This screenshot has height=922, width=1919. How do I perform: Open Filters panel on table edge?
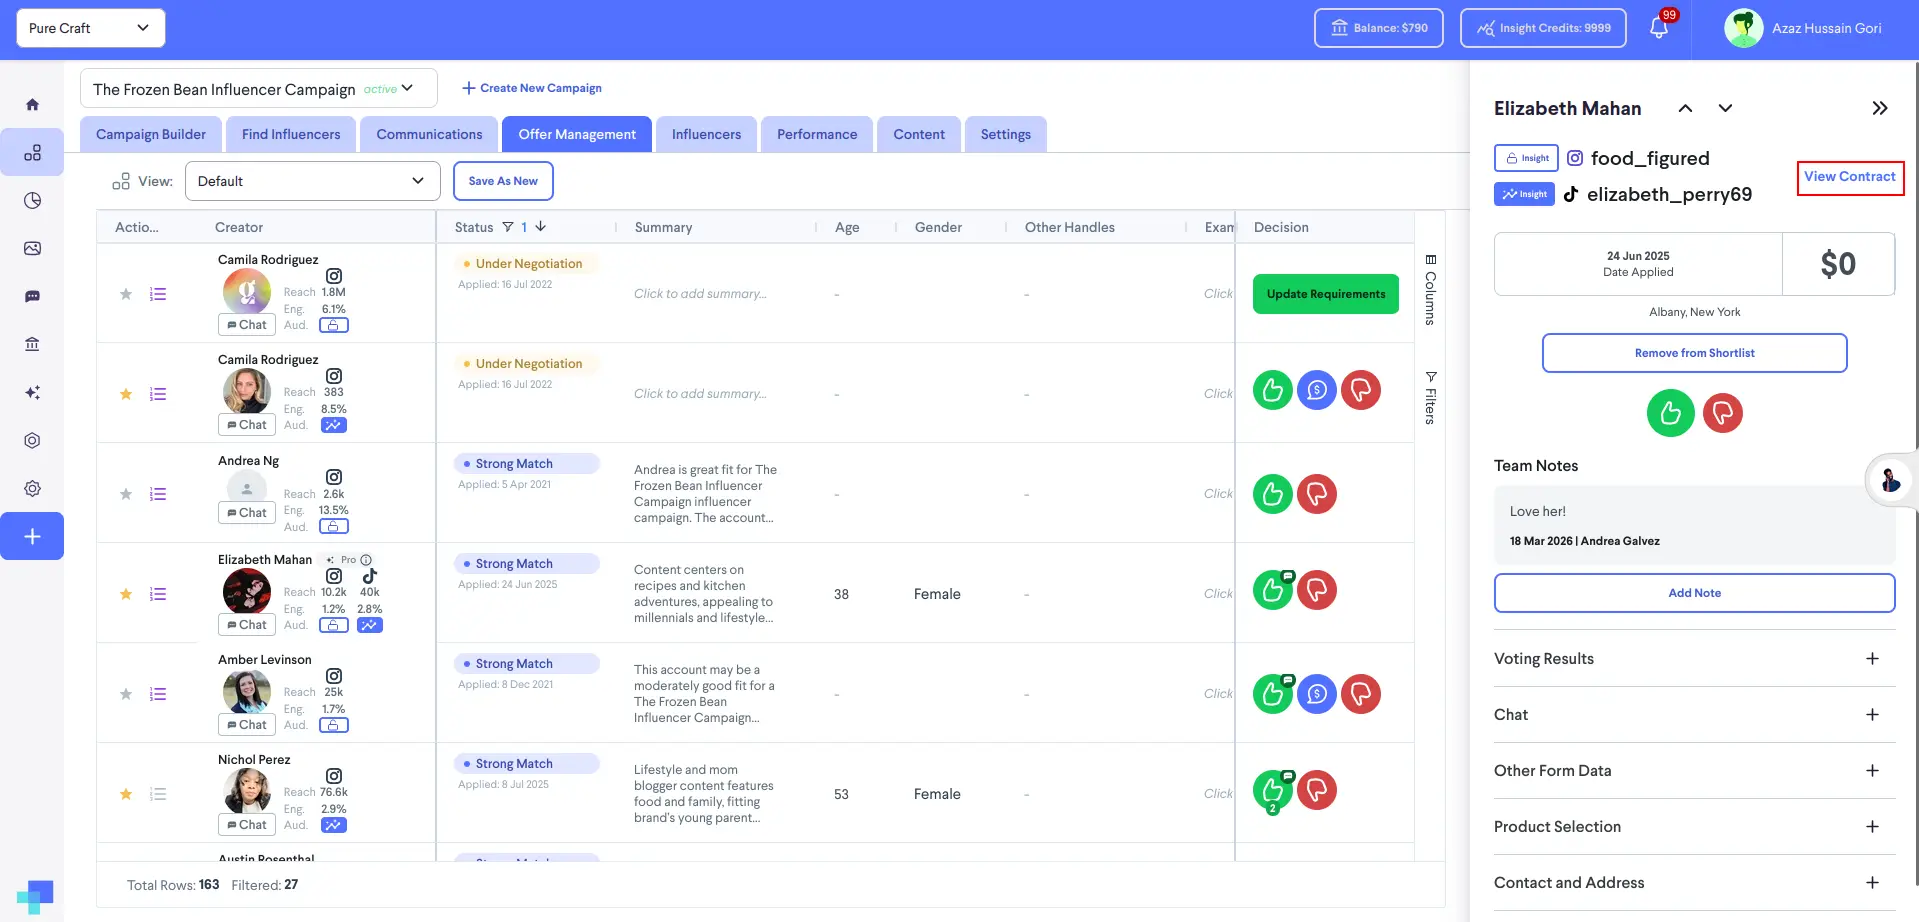pyautogui.click(x=1431, y=397)
